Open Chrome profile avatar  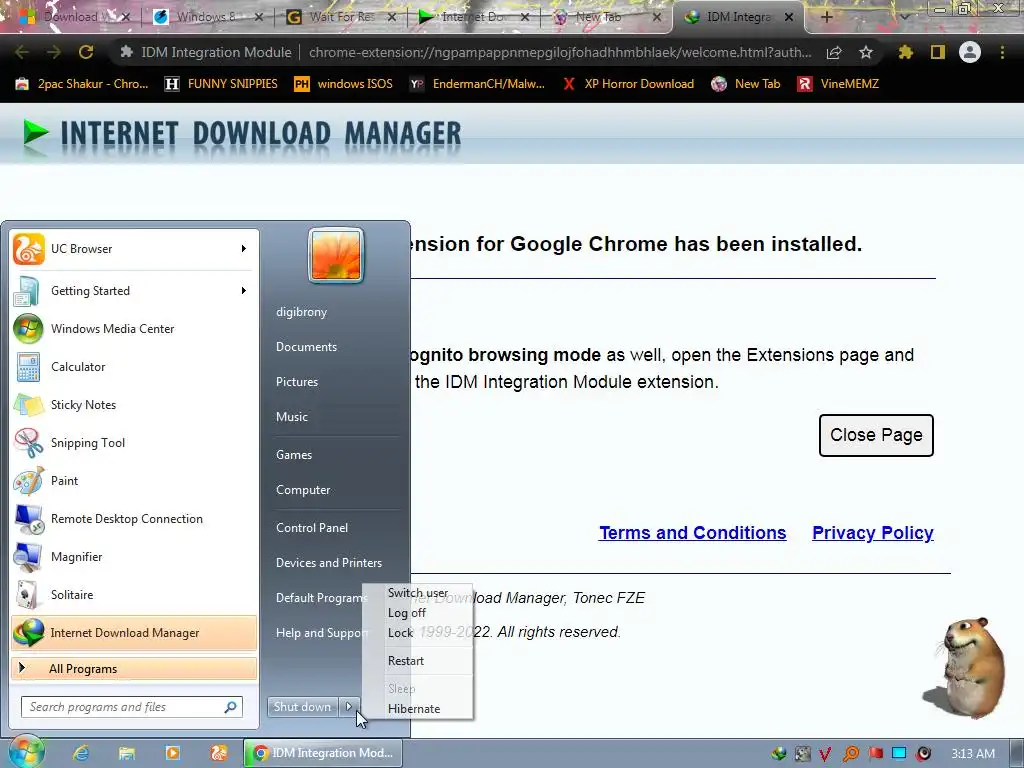970,52
